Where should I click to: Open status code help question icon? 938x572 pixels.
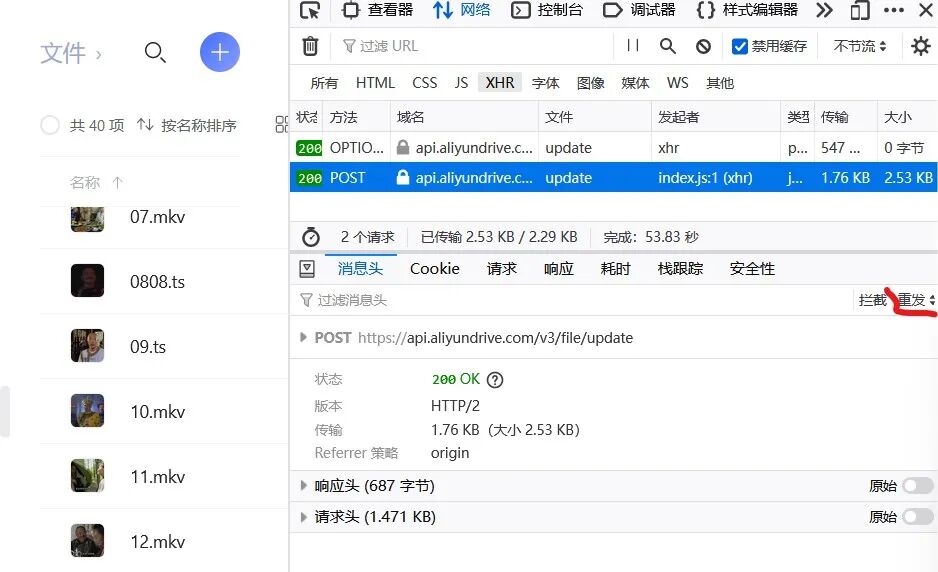click(495, 379)
